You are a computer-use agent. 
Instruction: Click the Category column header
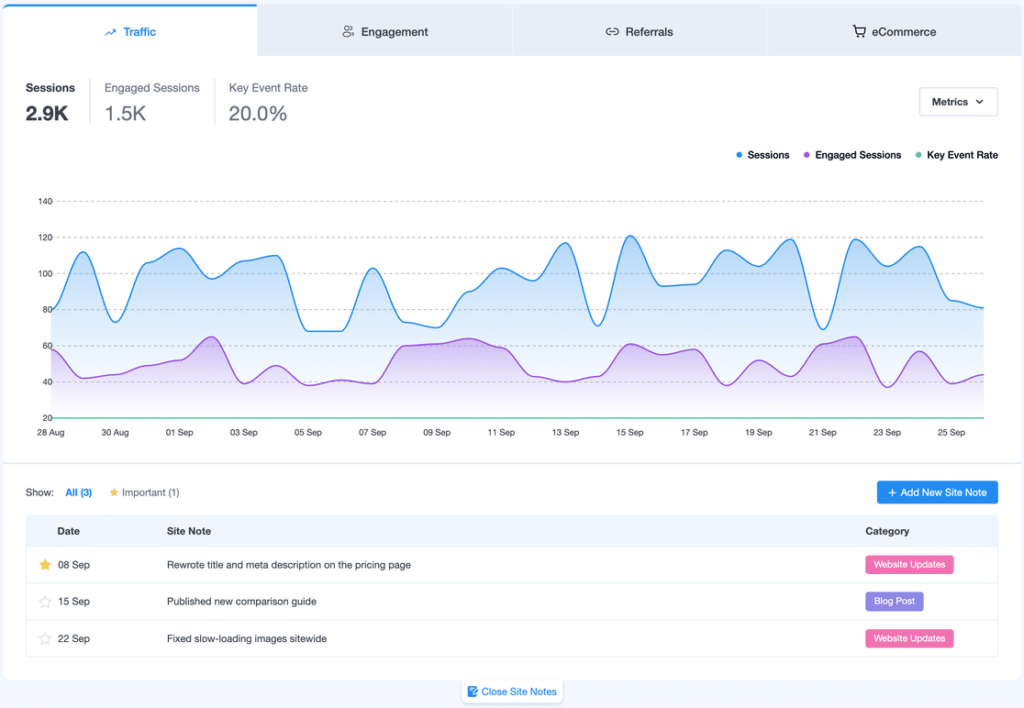point(887,531)
